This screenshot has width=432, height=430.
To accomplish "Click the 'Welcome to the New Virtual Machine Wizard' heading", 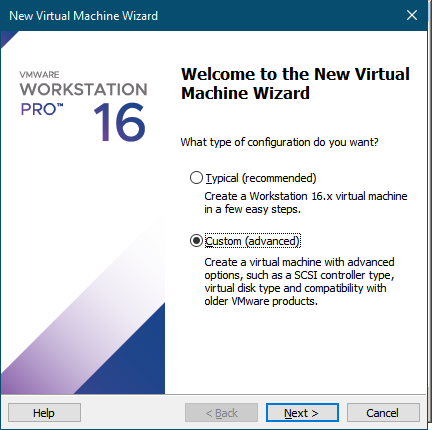I will coord(295,83).
